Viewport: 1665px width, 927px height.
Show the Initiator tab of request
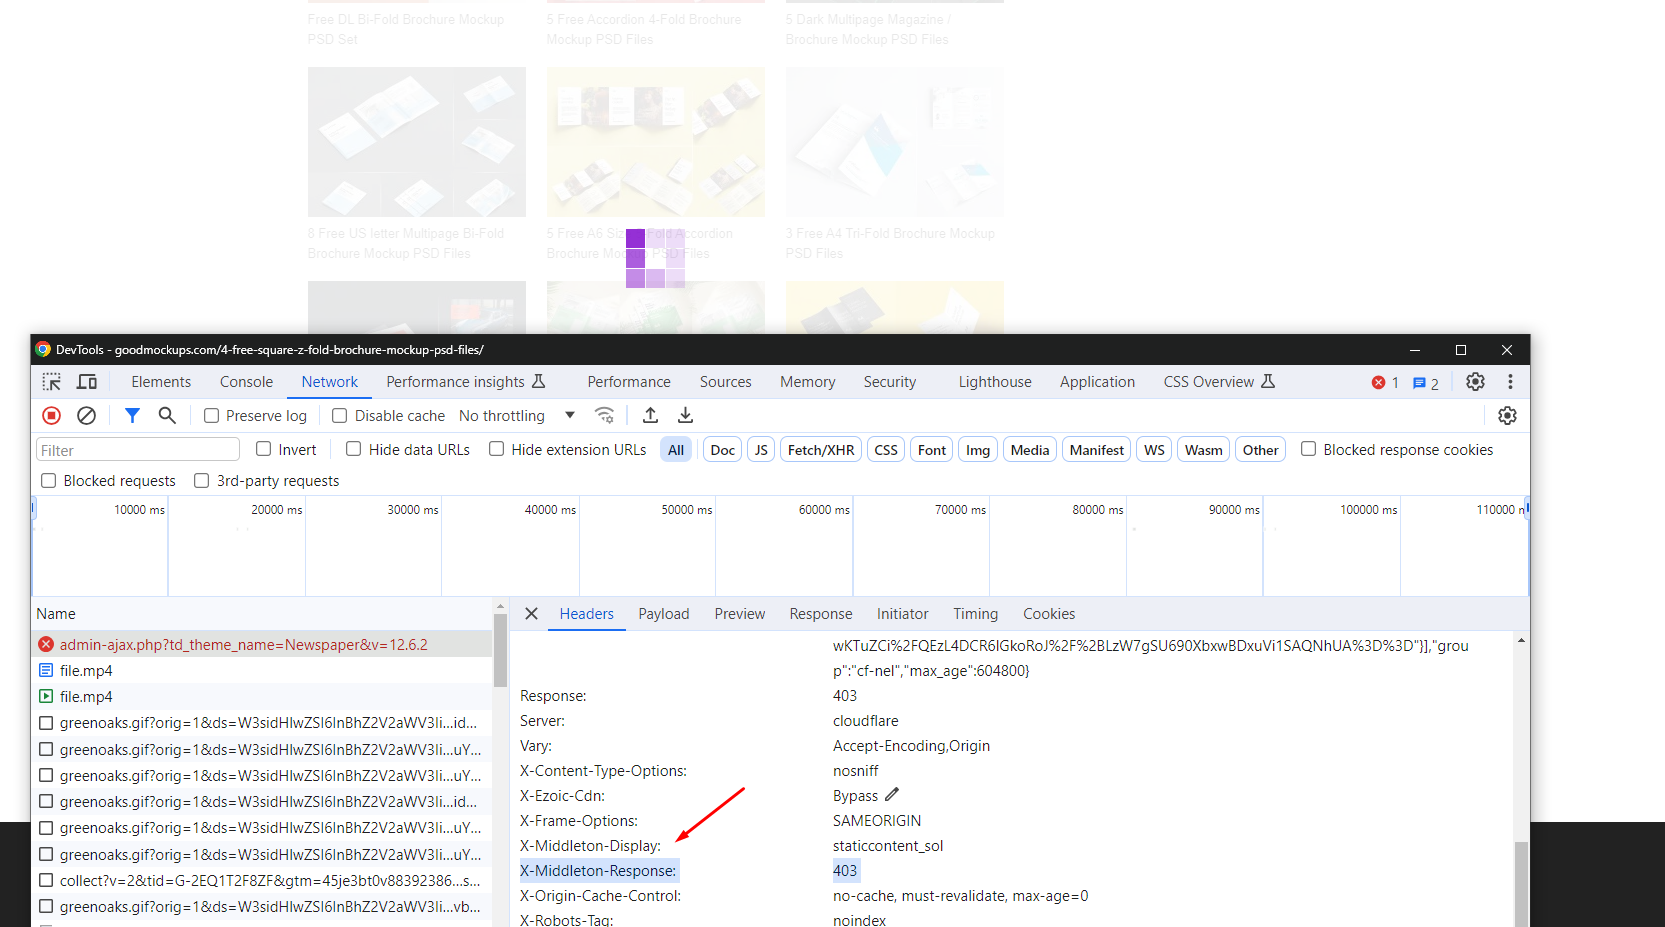point(903,614)
